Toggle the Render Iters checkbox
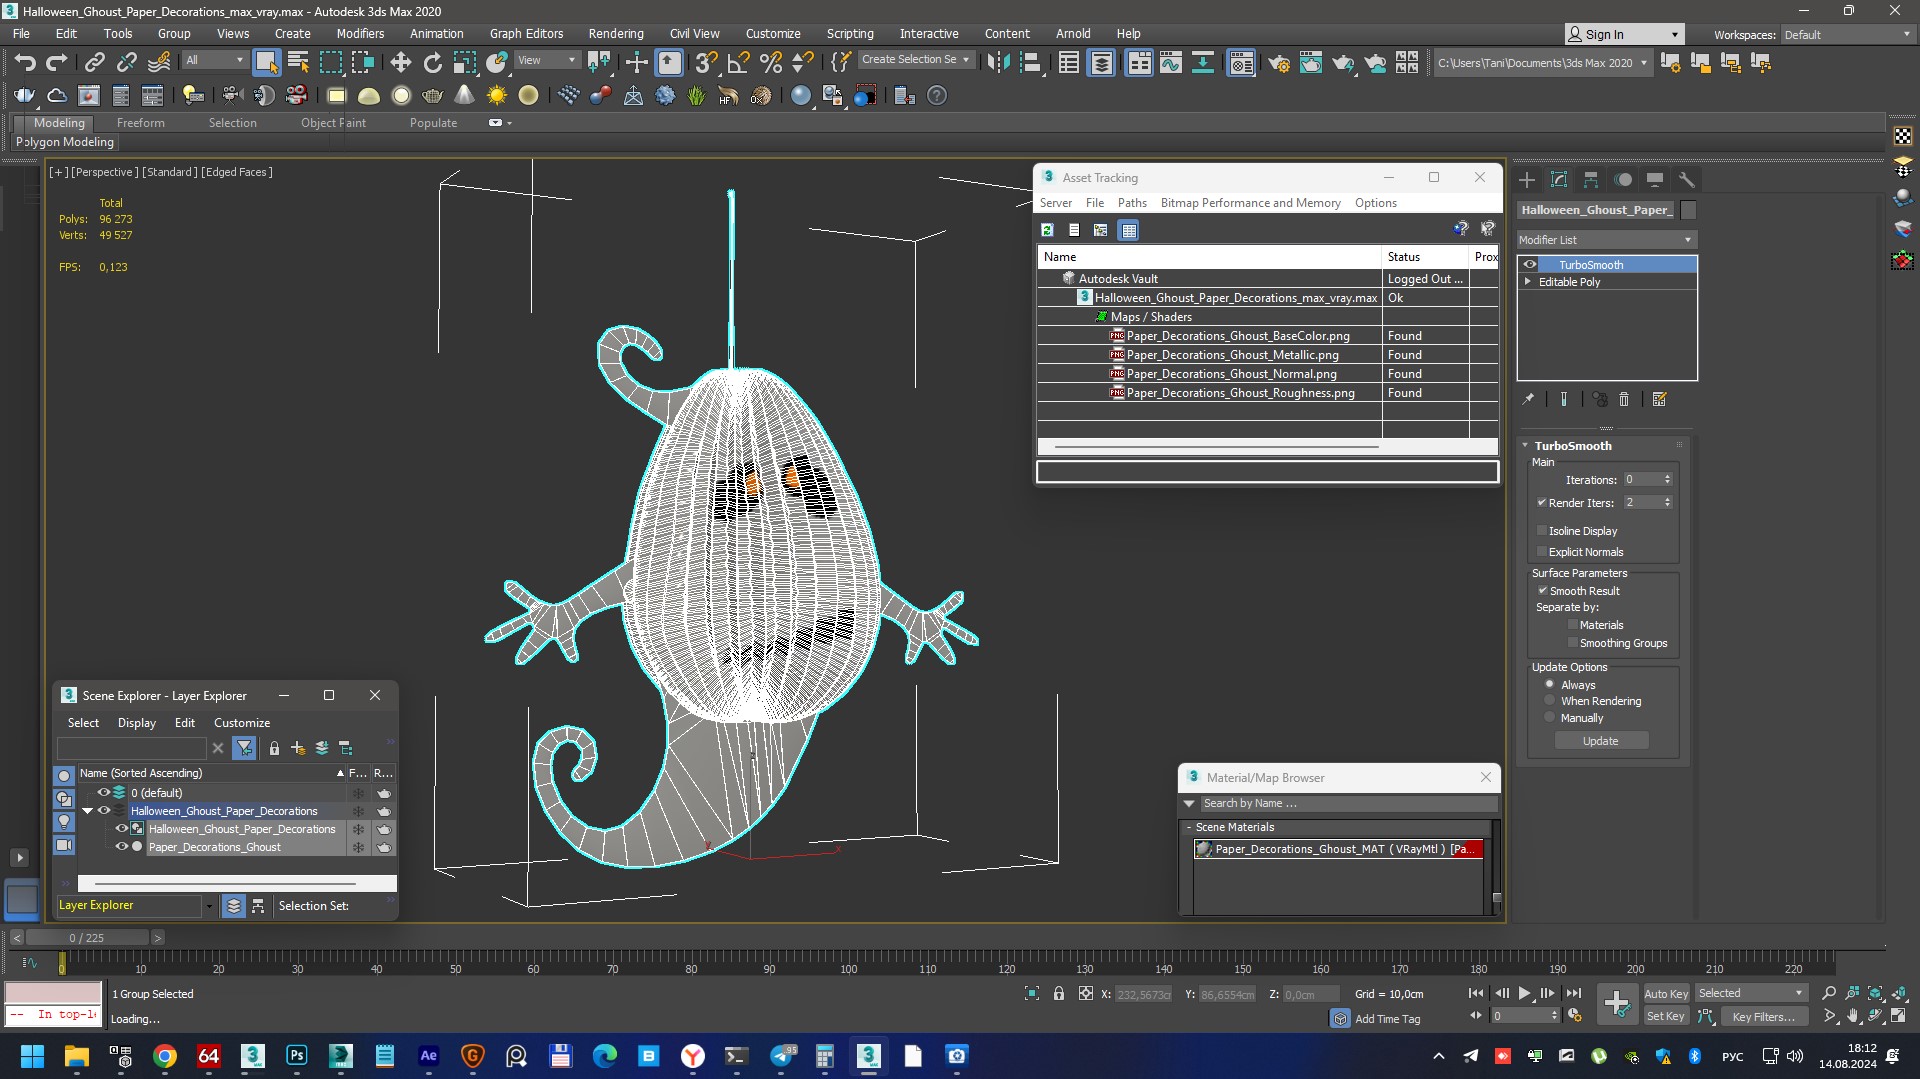The width and height of the screenshot is (1920, 1079). pyautogui.click(x=1541, y=503)
